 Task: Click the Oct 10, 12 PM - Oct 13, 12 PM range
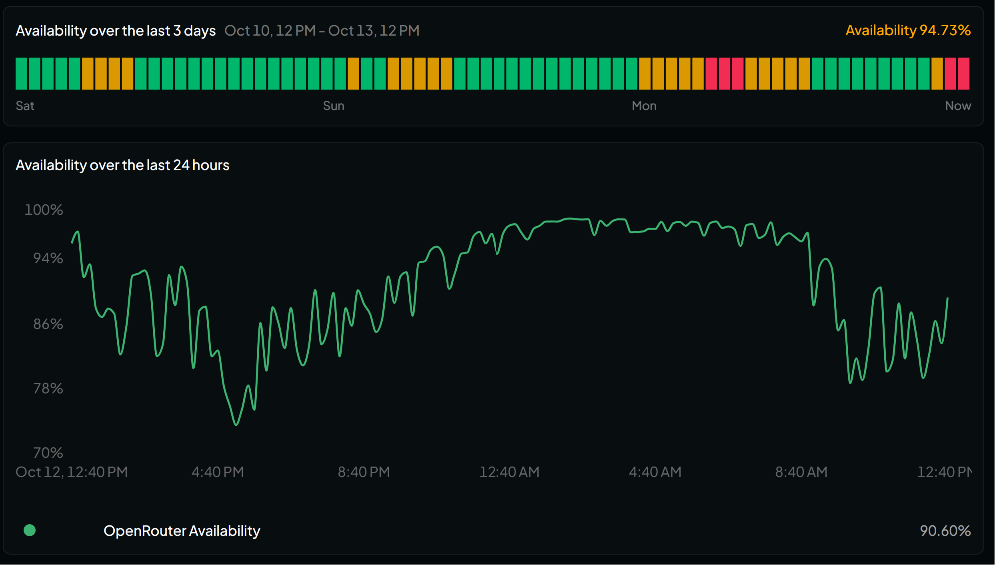[x=322, y=30]
